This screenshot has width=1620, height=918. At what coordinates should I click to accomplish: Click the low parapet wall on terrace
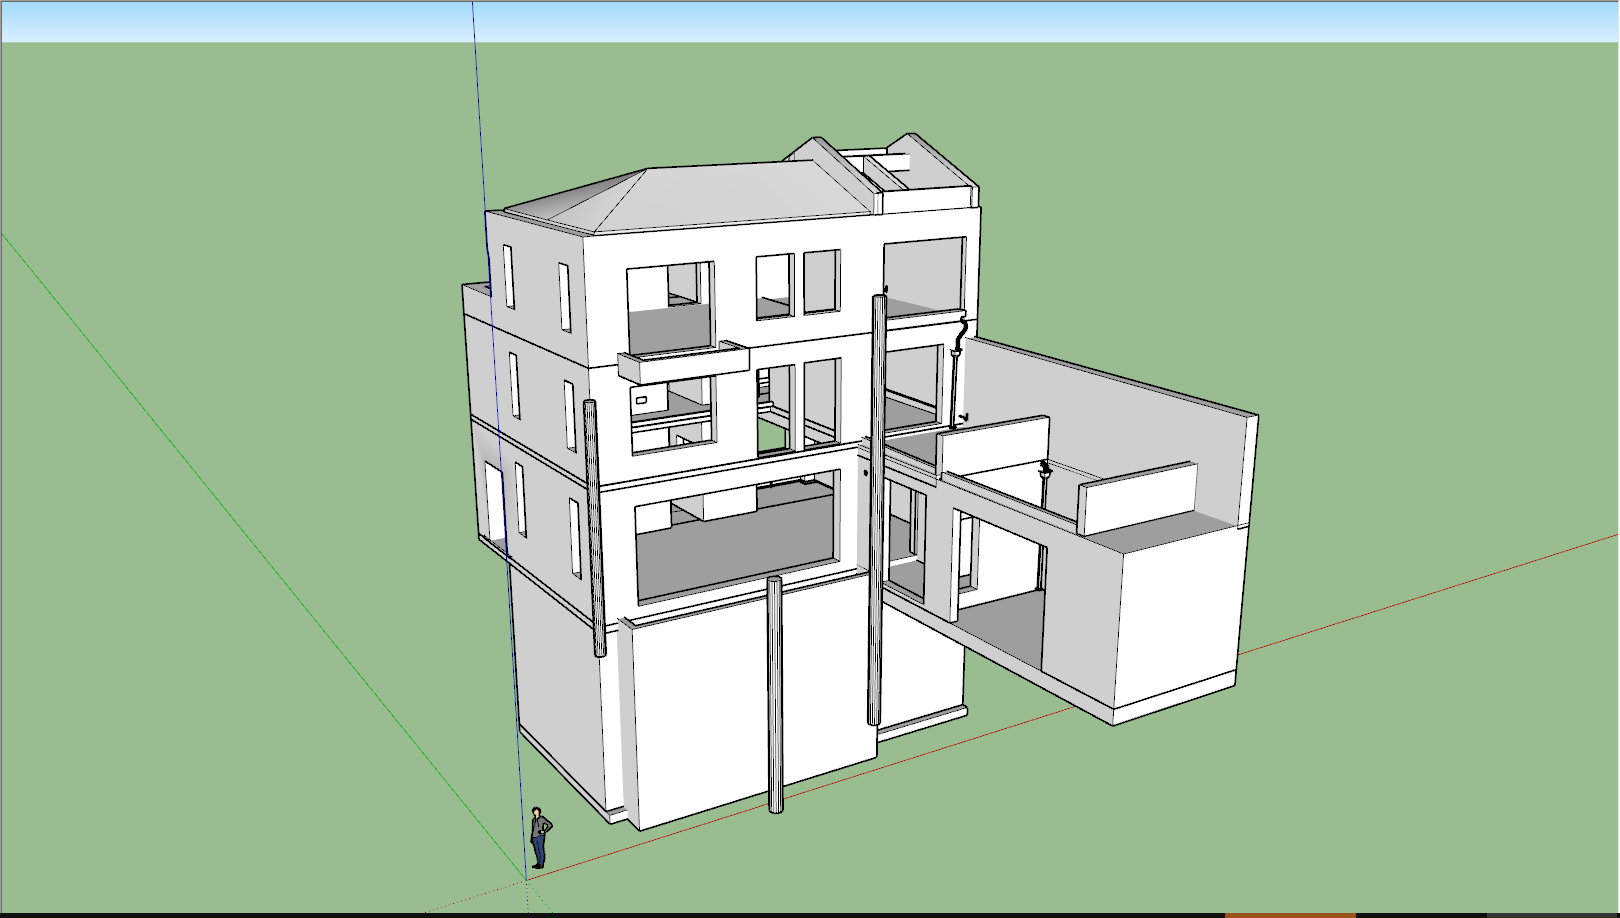coord(1138,498)
